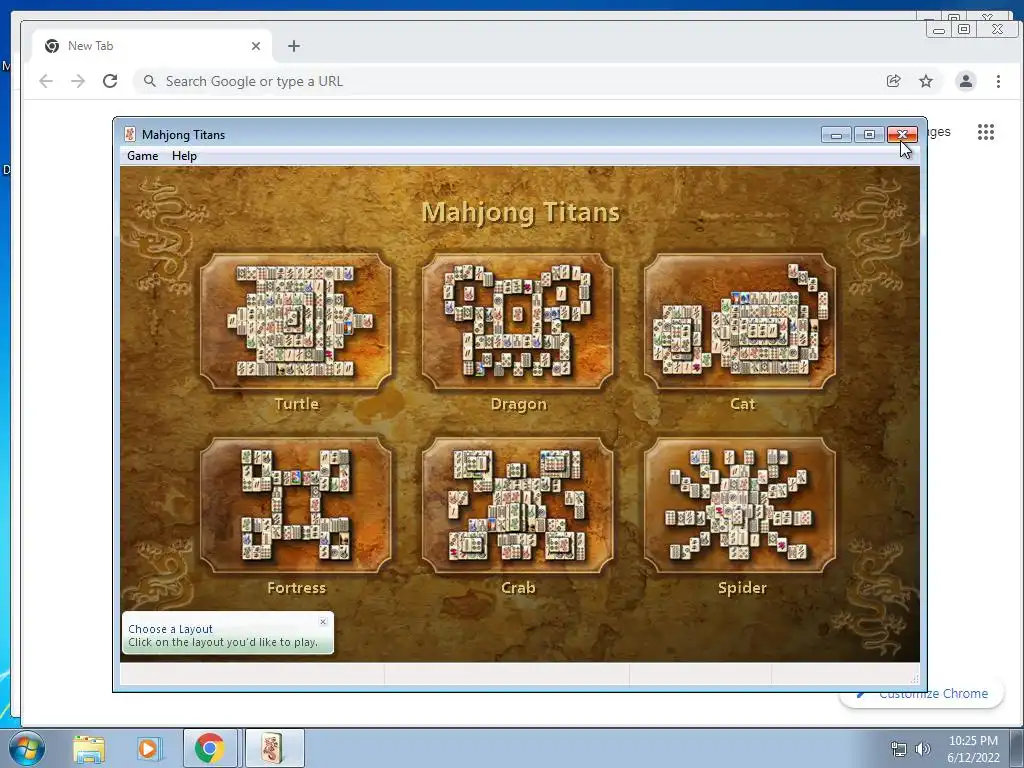
Task: Launch Windows Media Player from taskbar
Action: 149,749
